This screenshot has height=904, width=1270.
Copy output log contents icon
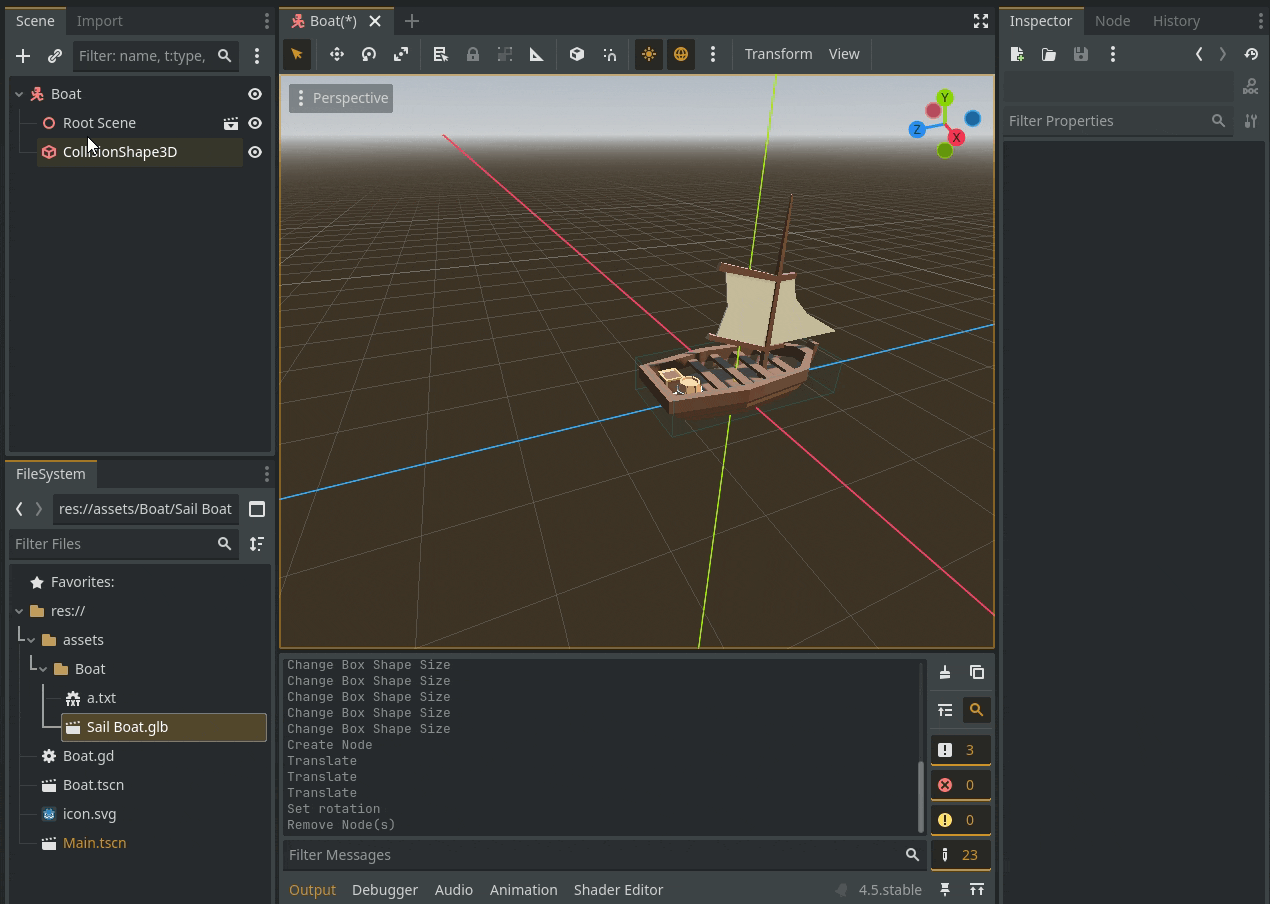977,672
